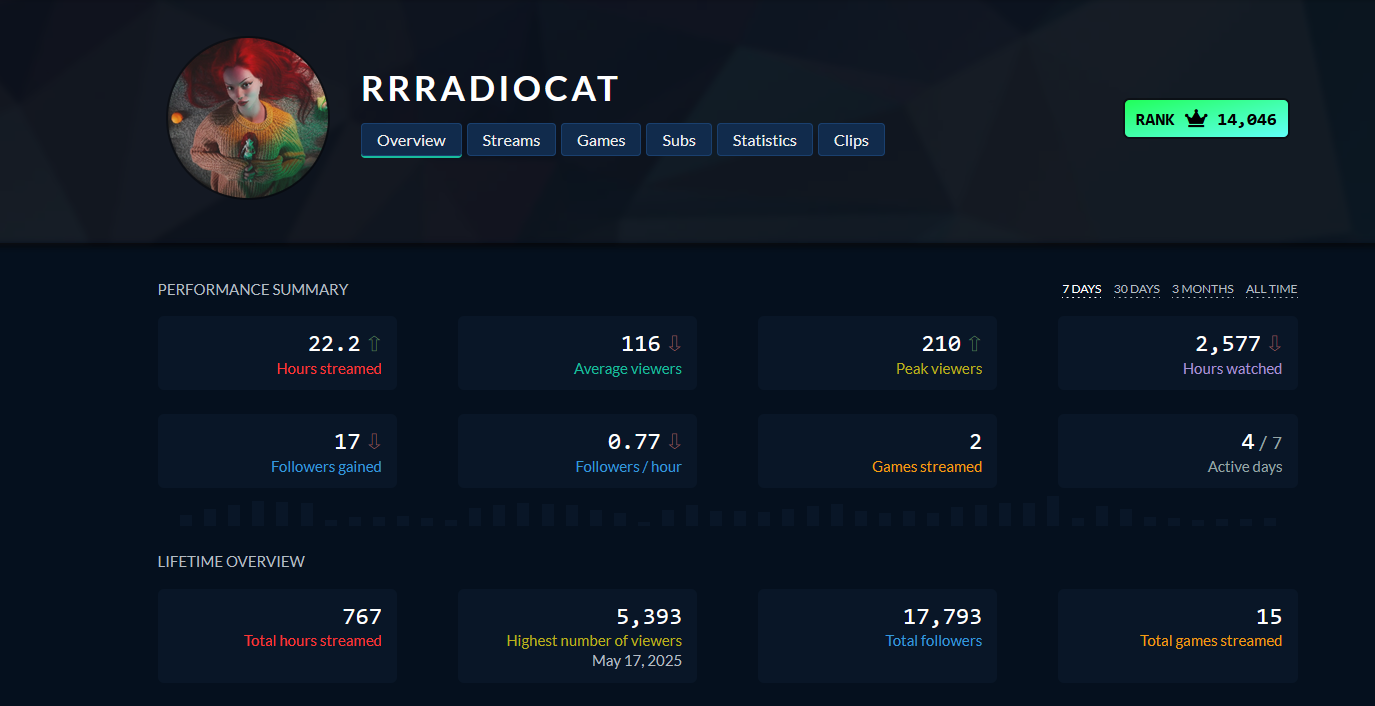Click the Total games streamed label
The height and width of the screenshot is (706, 1375).
pos(1211,641)
